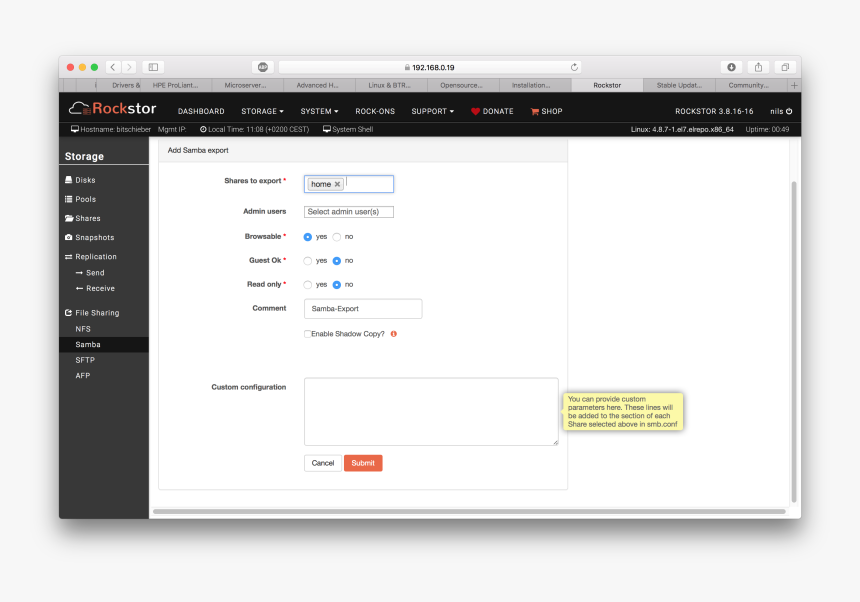The width and height of the screenshot is (860, 602).
Task: Open Shares in the Storage sidebar
Action: pos(82,218)
